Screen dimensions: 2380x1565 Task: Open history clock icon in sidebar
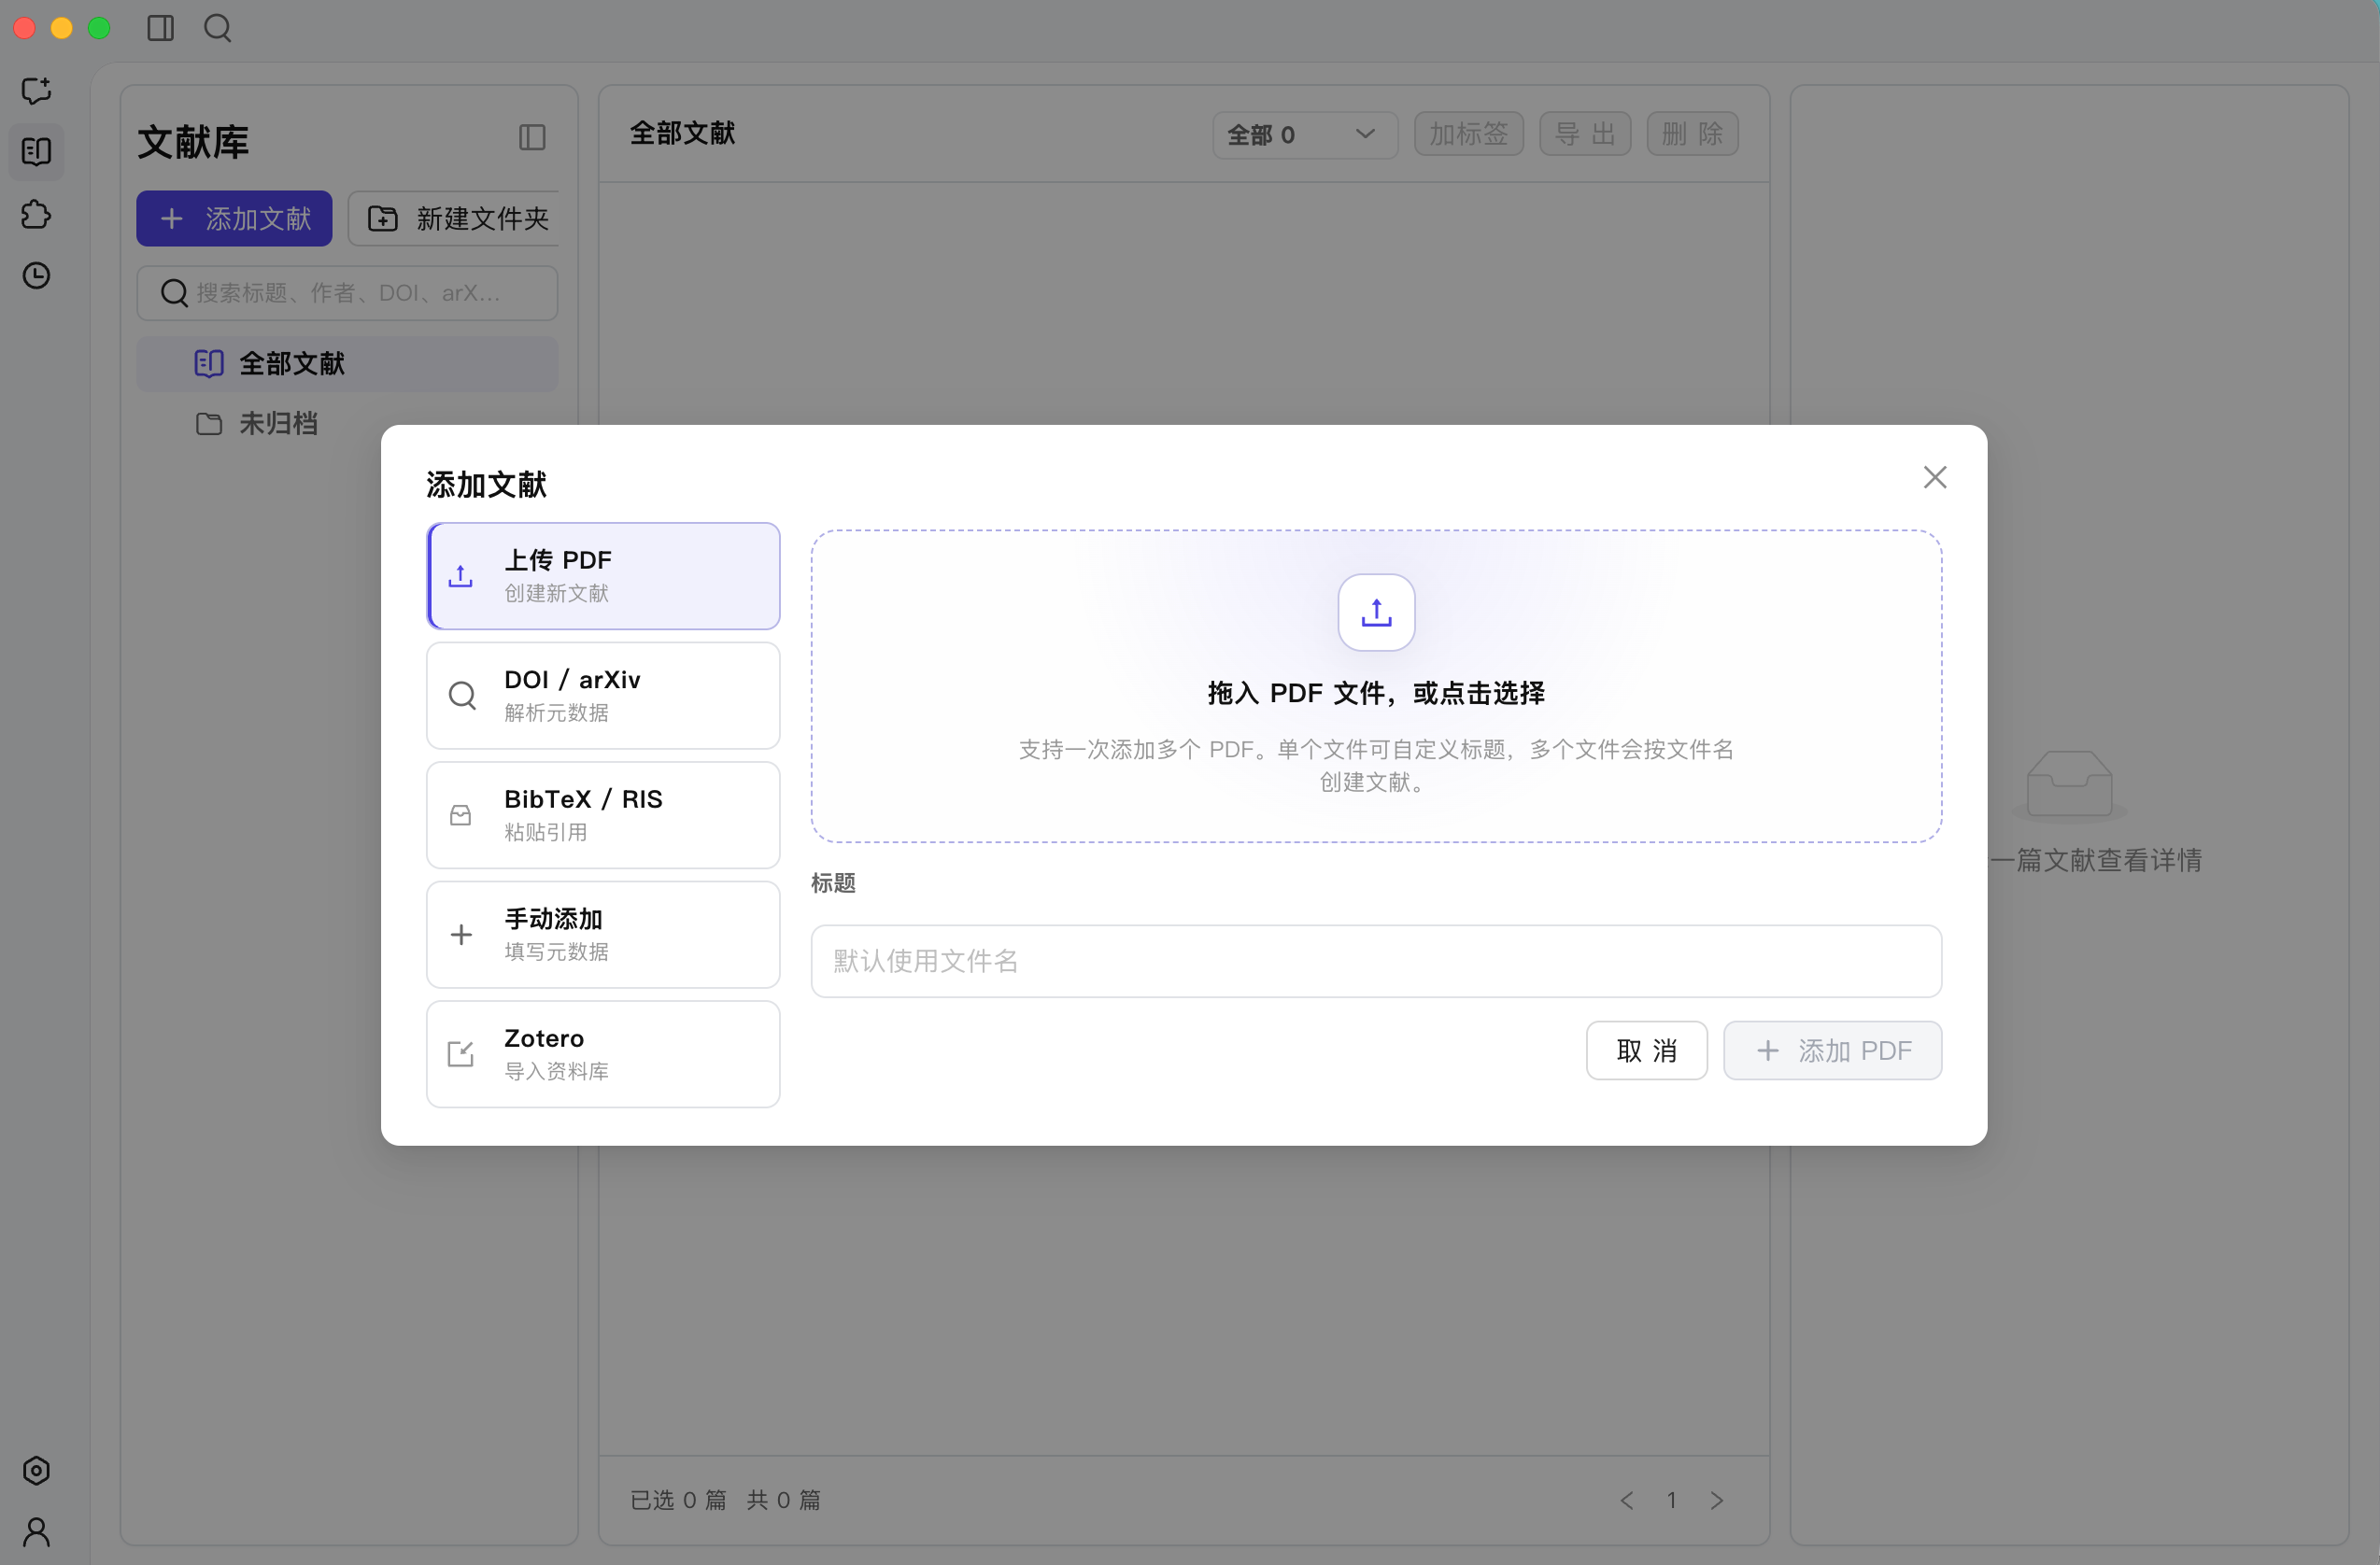37,275
